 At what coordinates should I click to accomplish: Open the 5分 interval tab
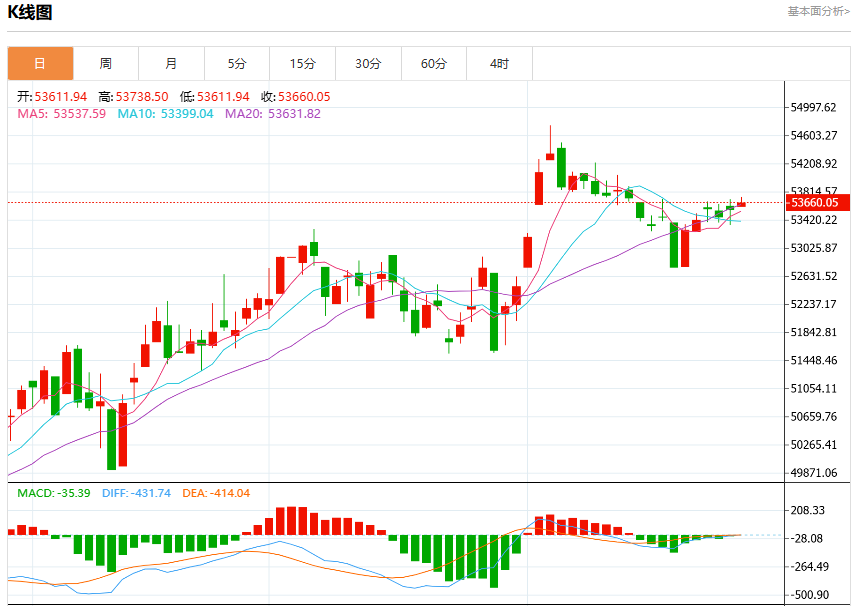click(237, 64)
